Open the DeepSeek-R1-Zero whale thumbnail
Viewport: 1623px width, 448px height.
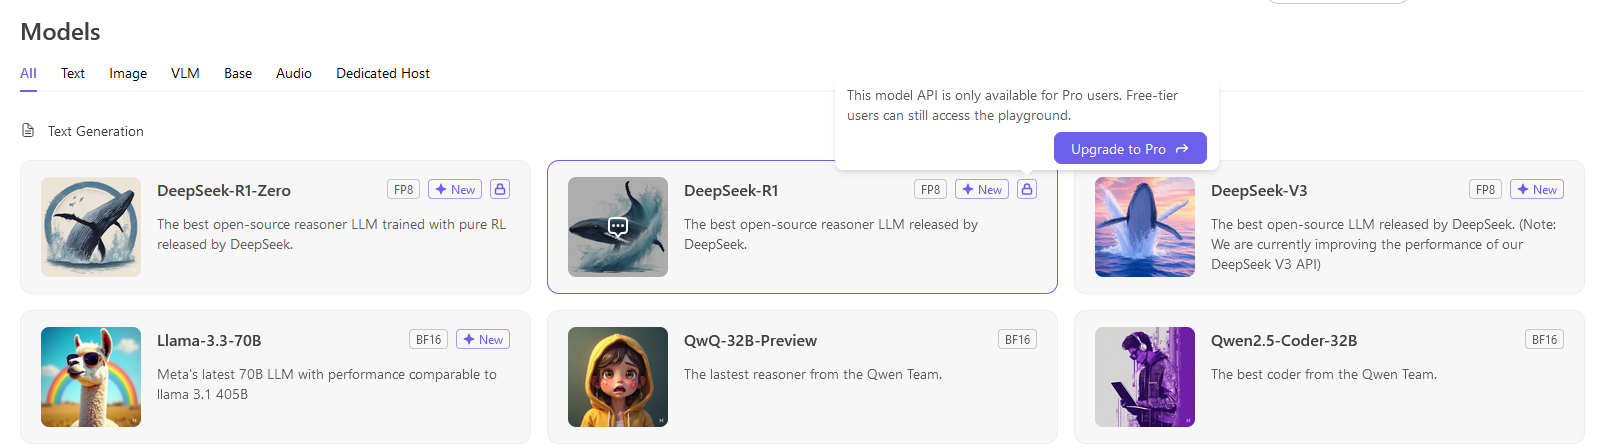tap(91, 227)
